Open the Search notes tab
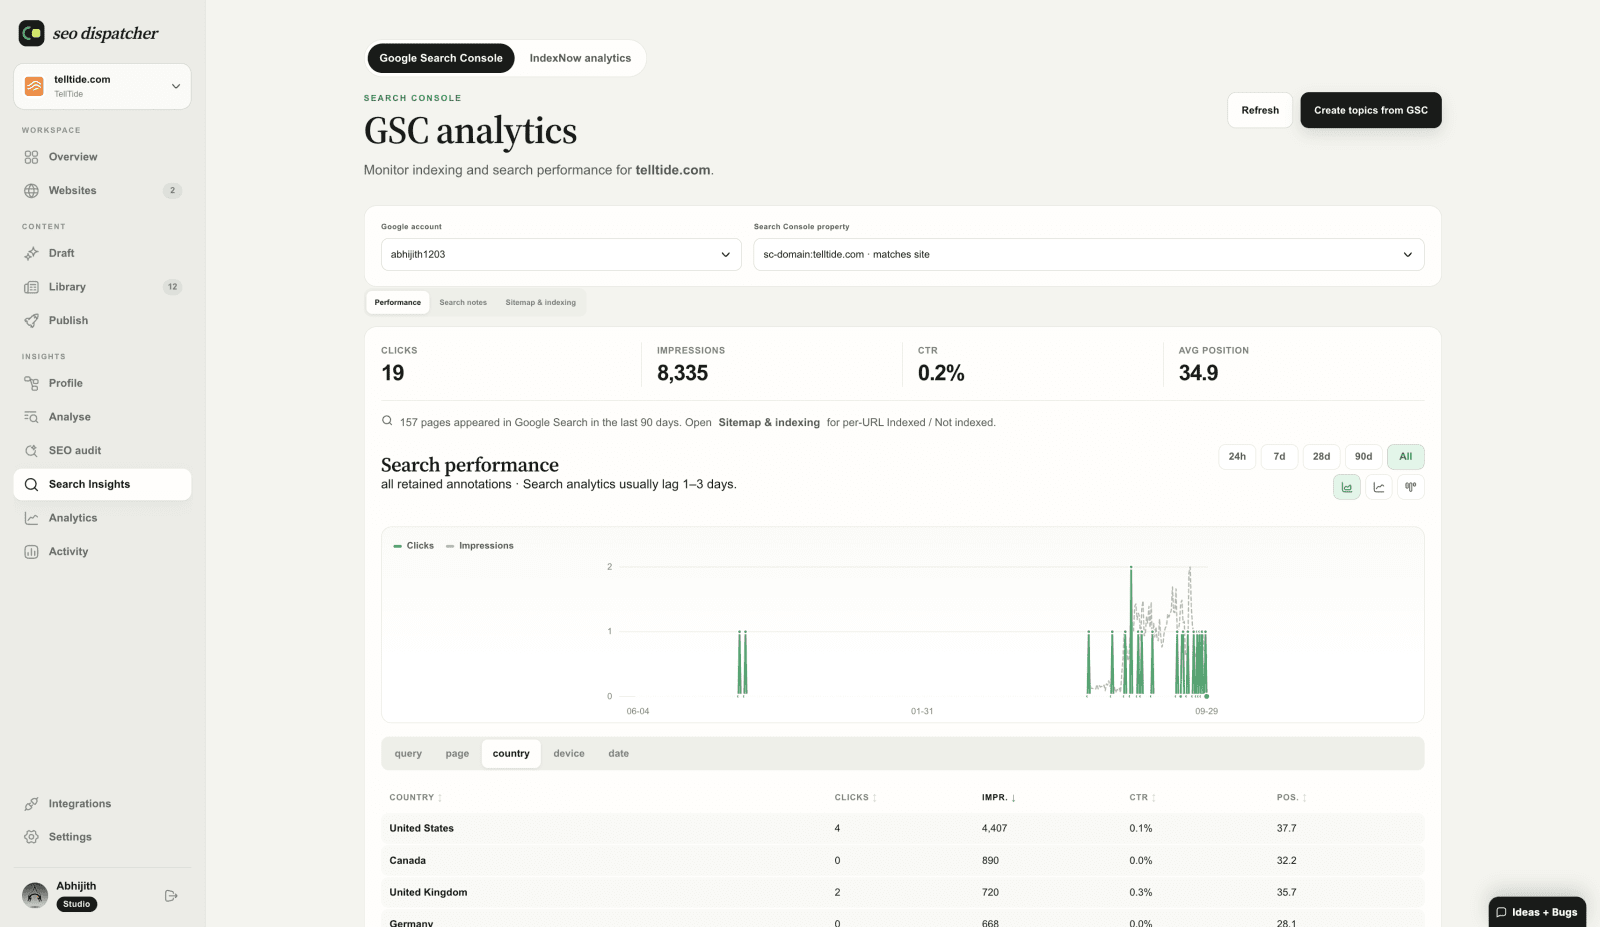This screenshot has width=1600, height=927. [x=463, y=303]
